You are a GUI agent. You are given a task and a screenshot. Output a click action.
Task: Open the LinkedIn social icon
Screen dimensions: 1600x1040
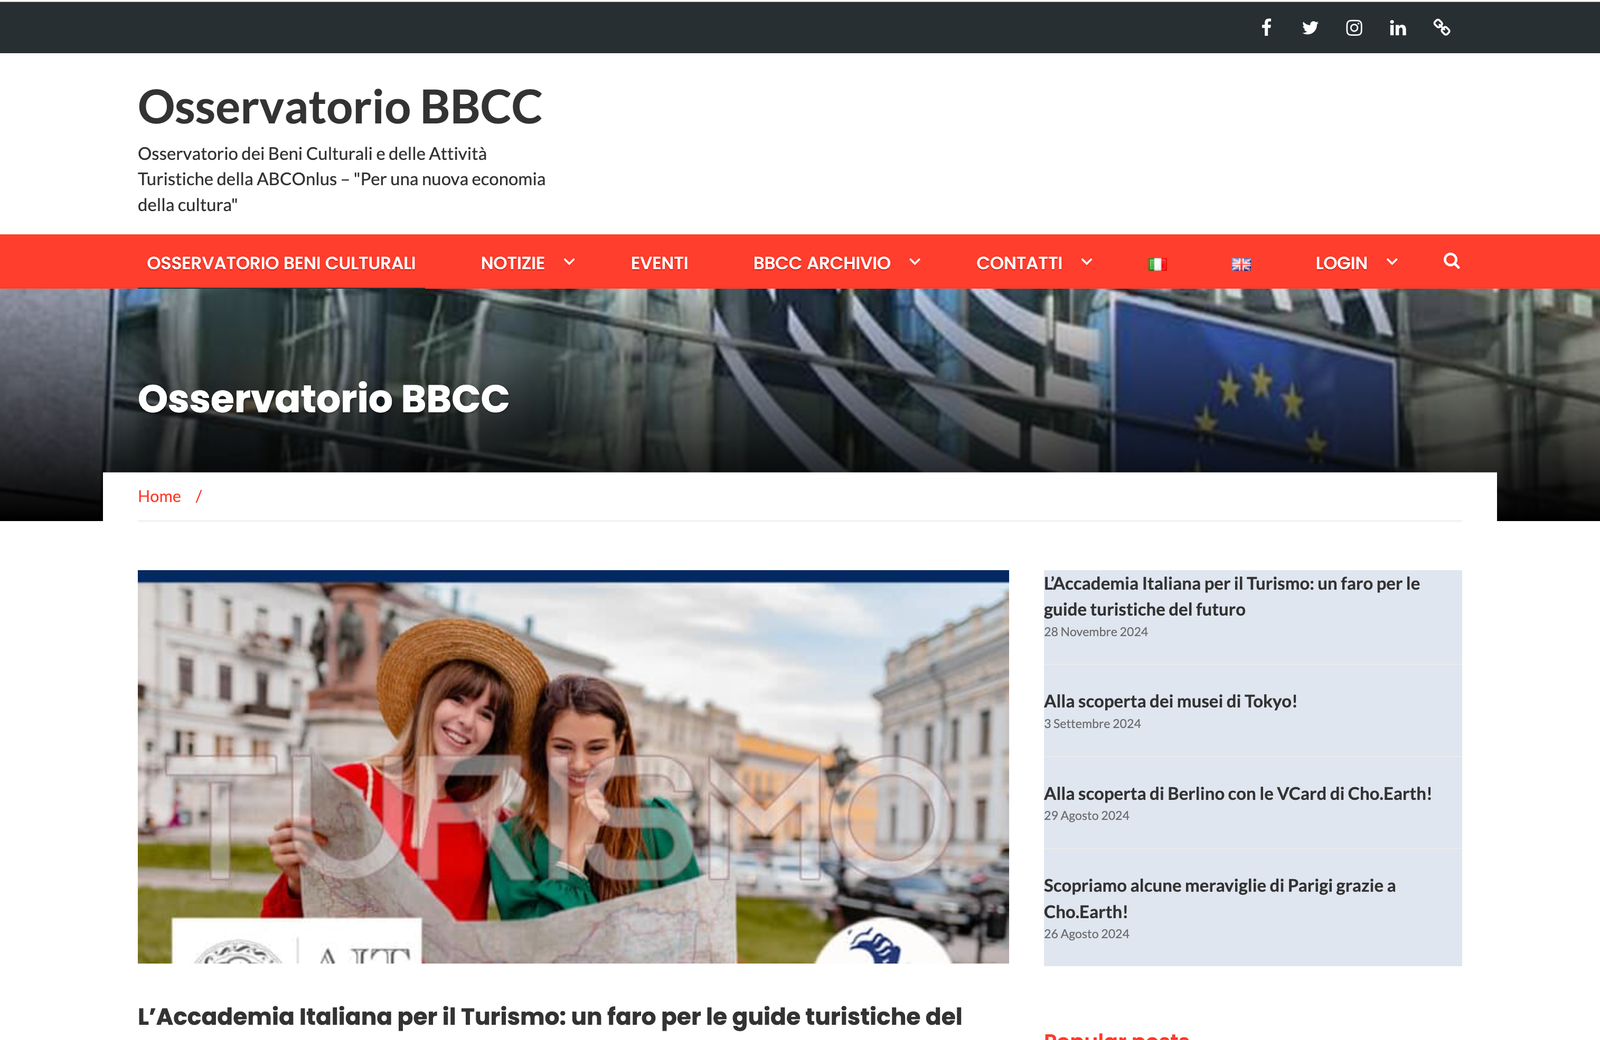(1398, 28)
